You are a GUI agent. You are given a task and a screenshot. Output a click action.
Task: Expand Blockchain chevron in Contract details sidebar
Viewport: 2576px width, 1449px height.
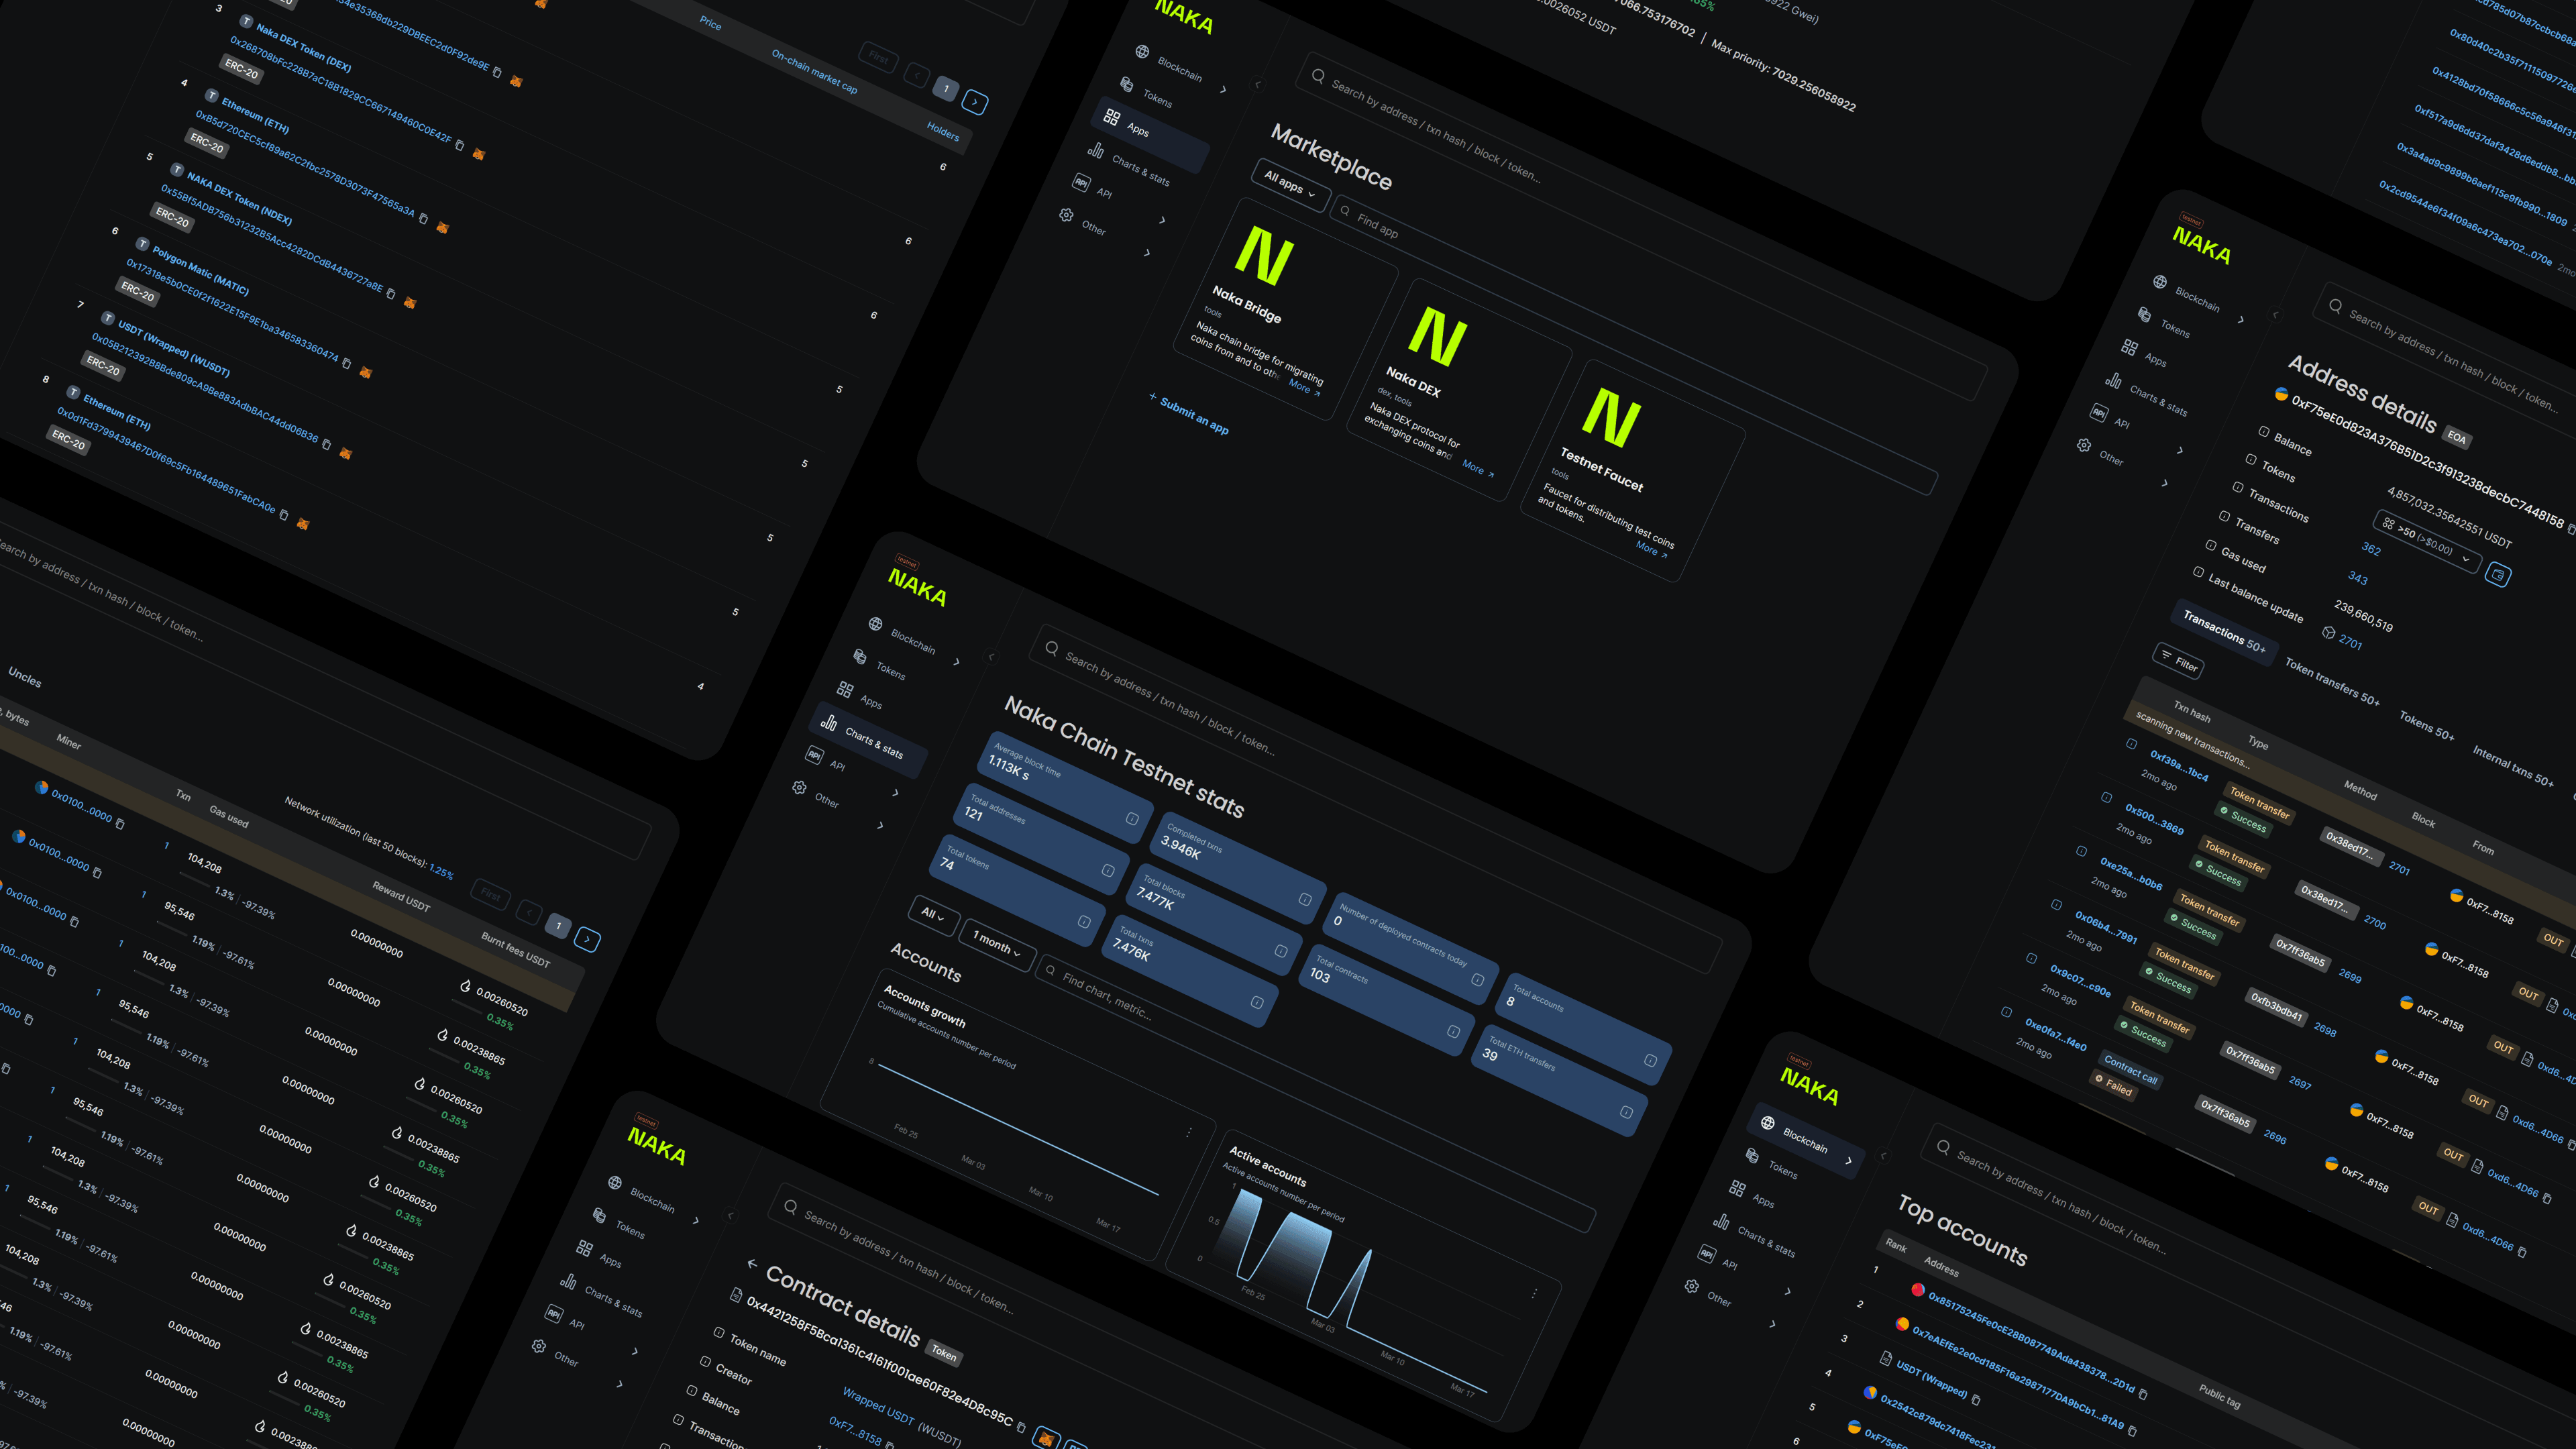696,1221
